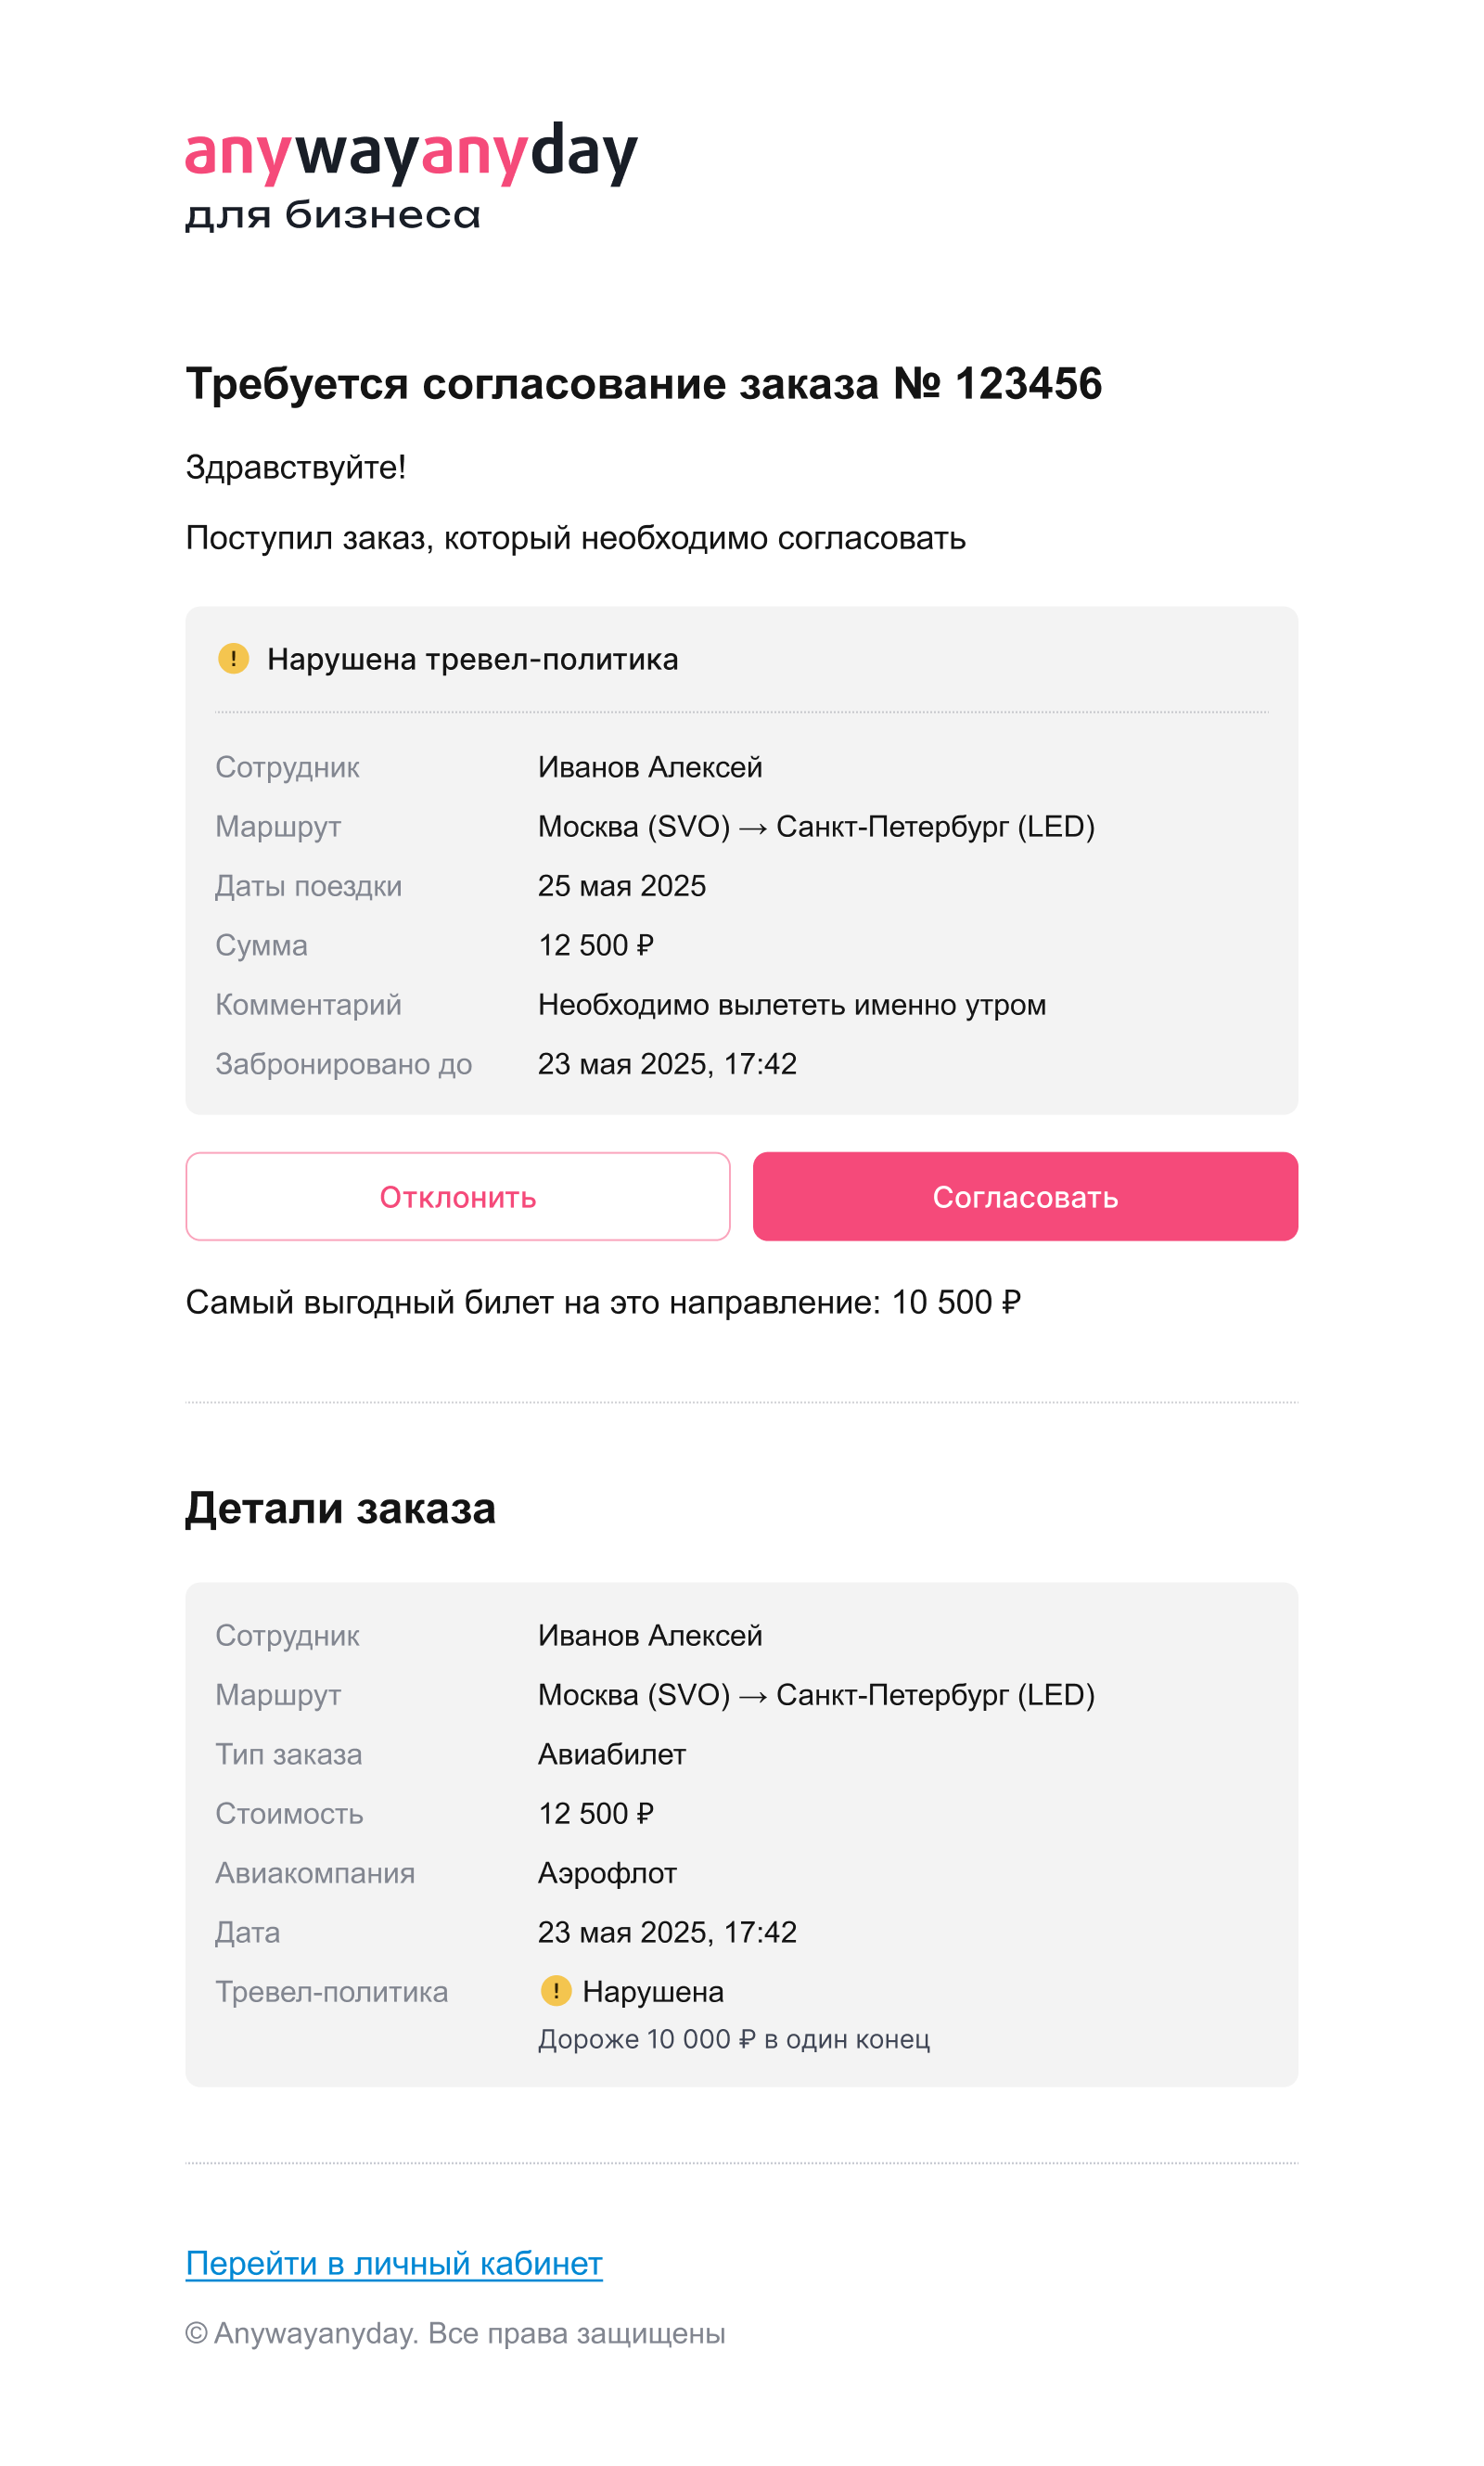
Task: Click the "Авиабилет" order type value
Action: coord(611,1753)
